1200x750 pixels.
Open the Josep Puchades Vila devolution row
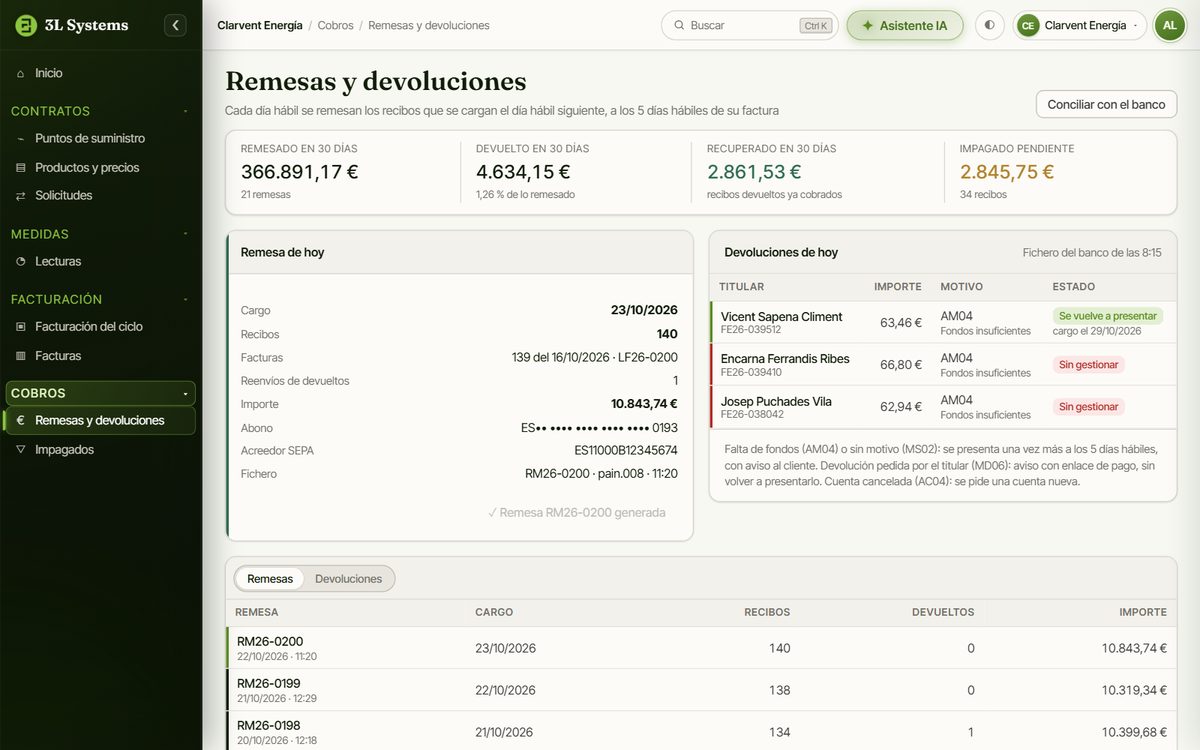[x=943, y=407]
